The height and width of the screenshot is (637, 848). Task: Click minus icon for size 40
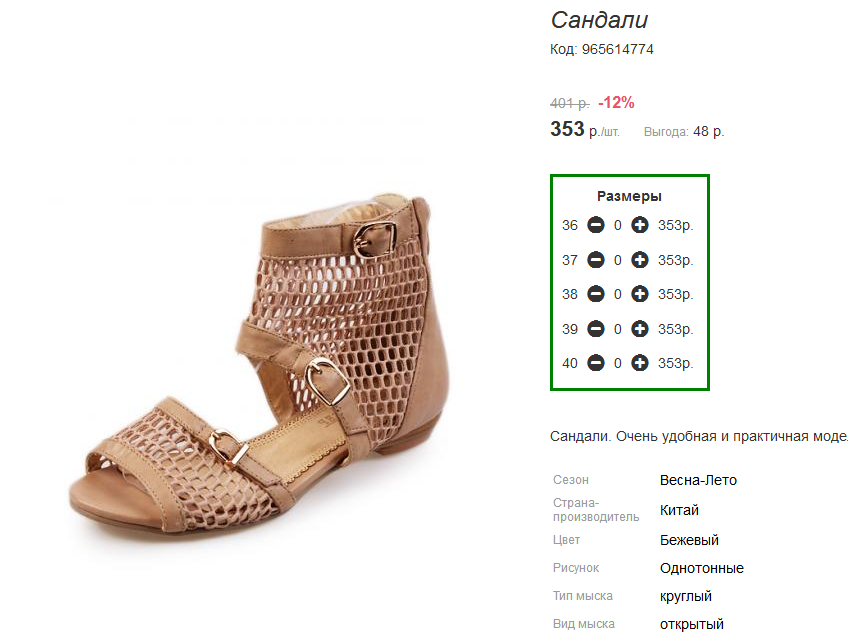point(596,363)
